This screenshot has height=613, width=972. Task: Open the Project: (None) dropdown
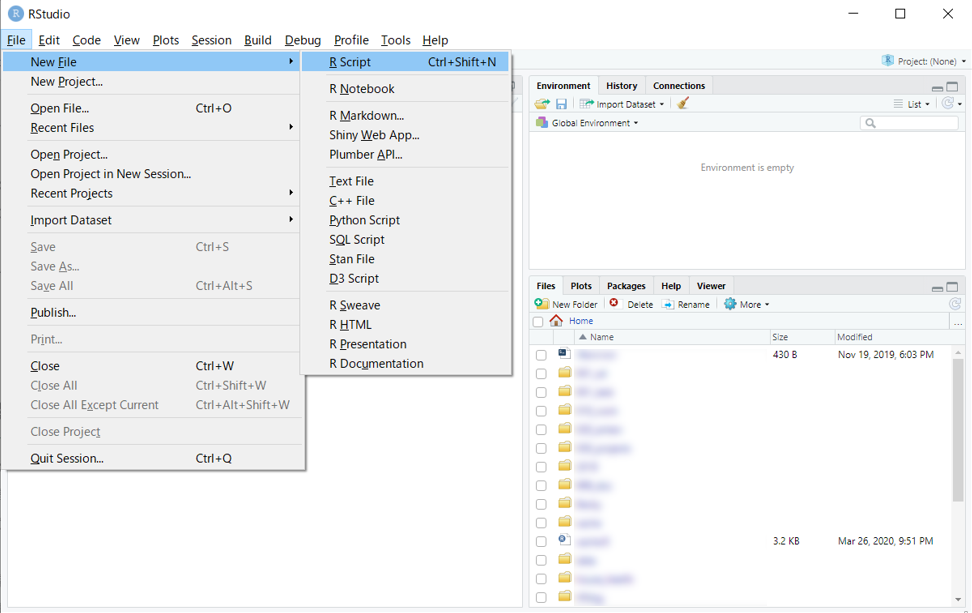click(924, 61)
